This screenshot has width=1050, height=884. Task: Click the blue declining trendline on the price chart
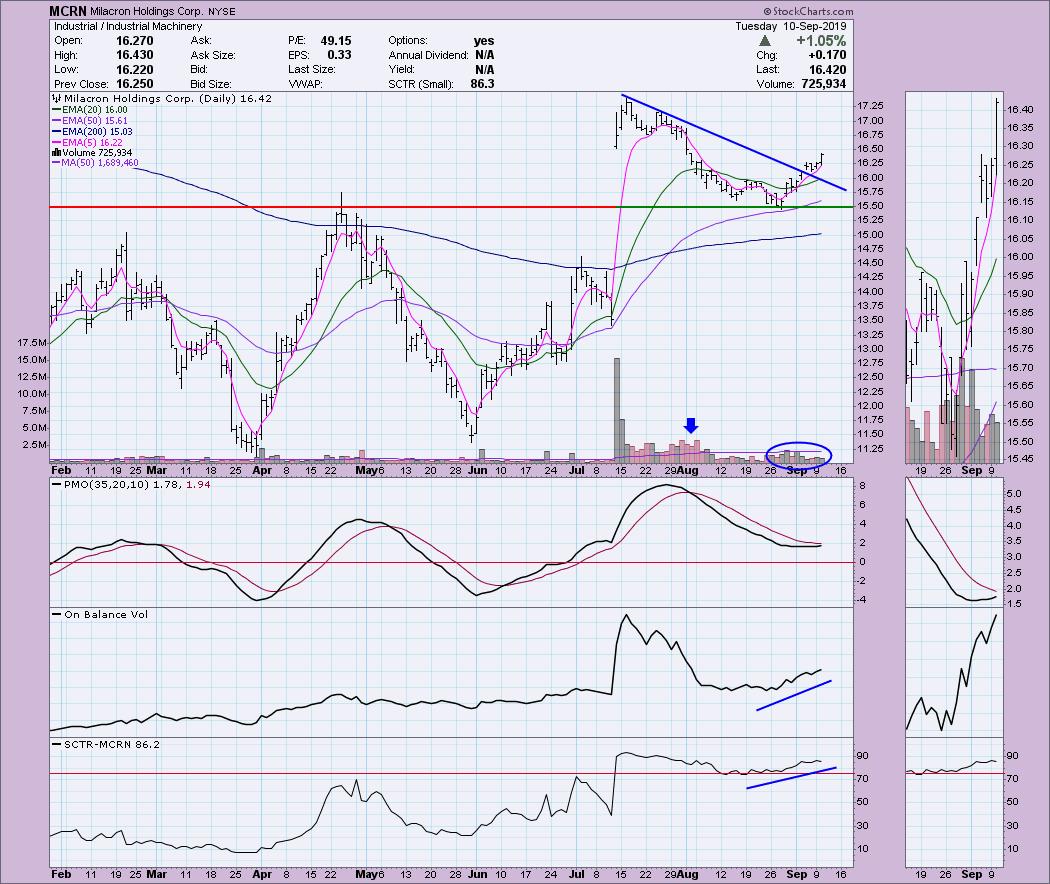pos(720,139)
